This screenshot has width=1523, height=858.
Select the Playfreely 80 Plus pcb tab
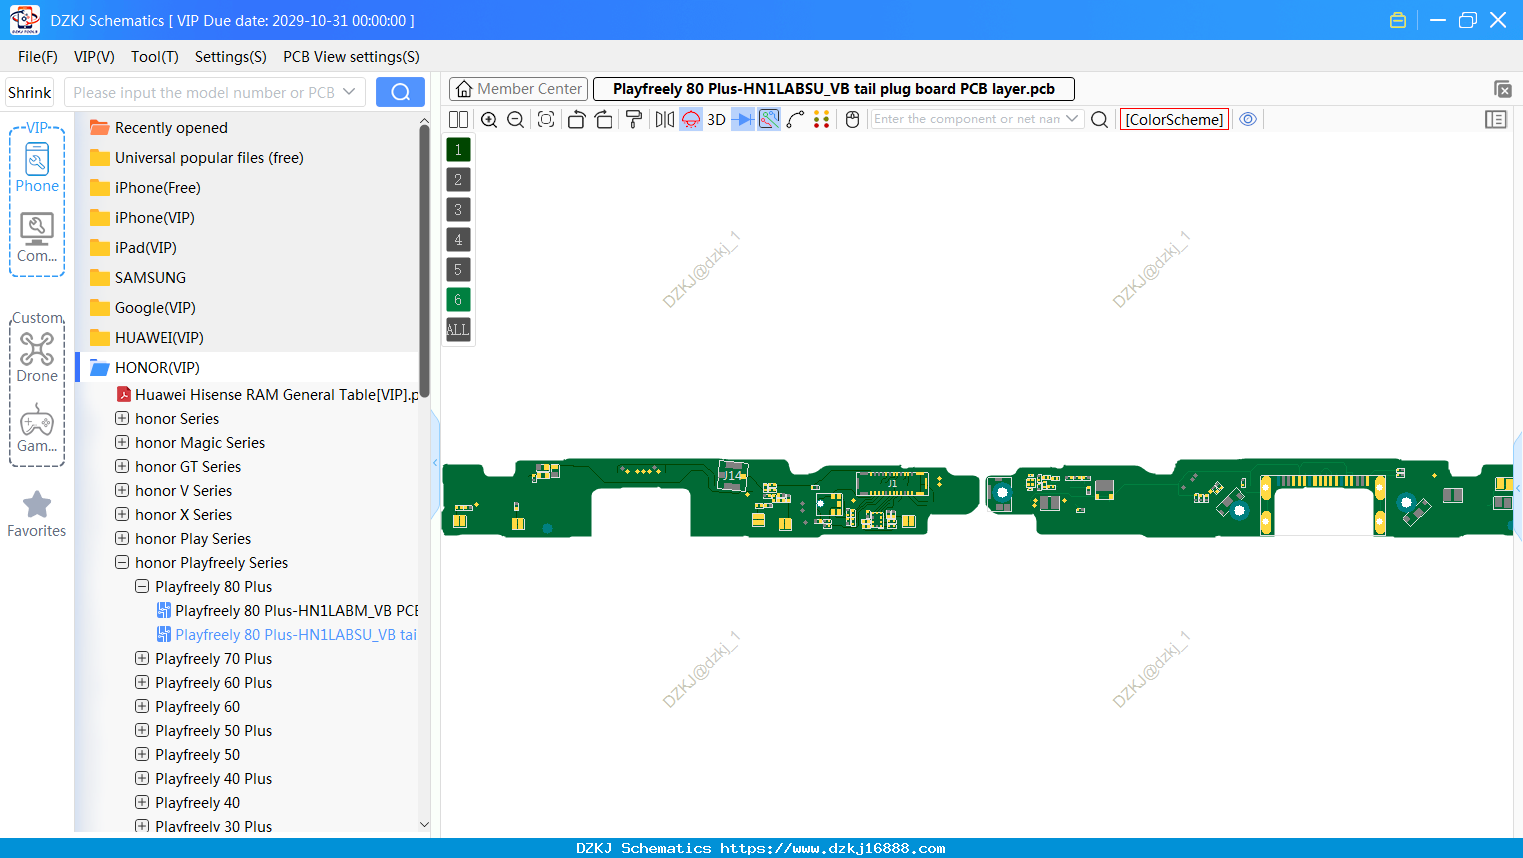pyautogui.click(x=834, y=89)
